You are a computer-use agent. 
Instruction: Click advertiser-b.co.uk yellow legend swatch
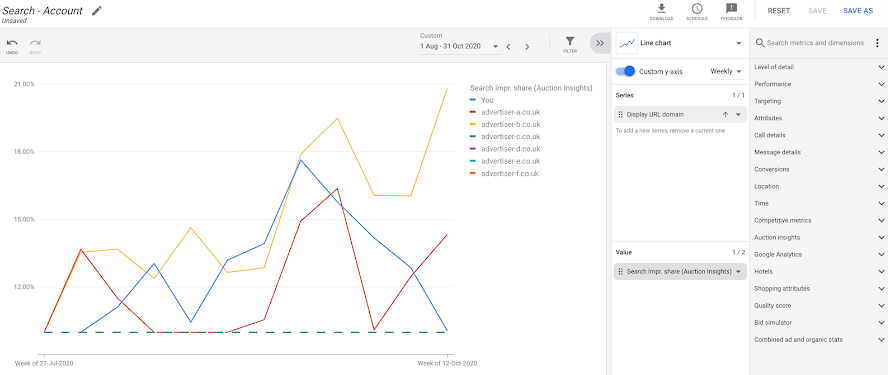coord(473,124)
